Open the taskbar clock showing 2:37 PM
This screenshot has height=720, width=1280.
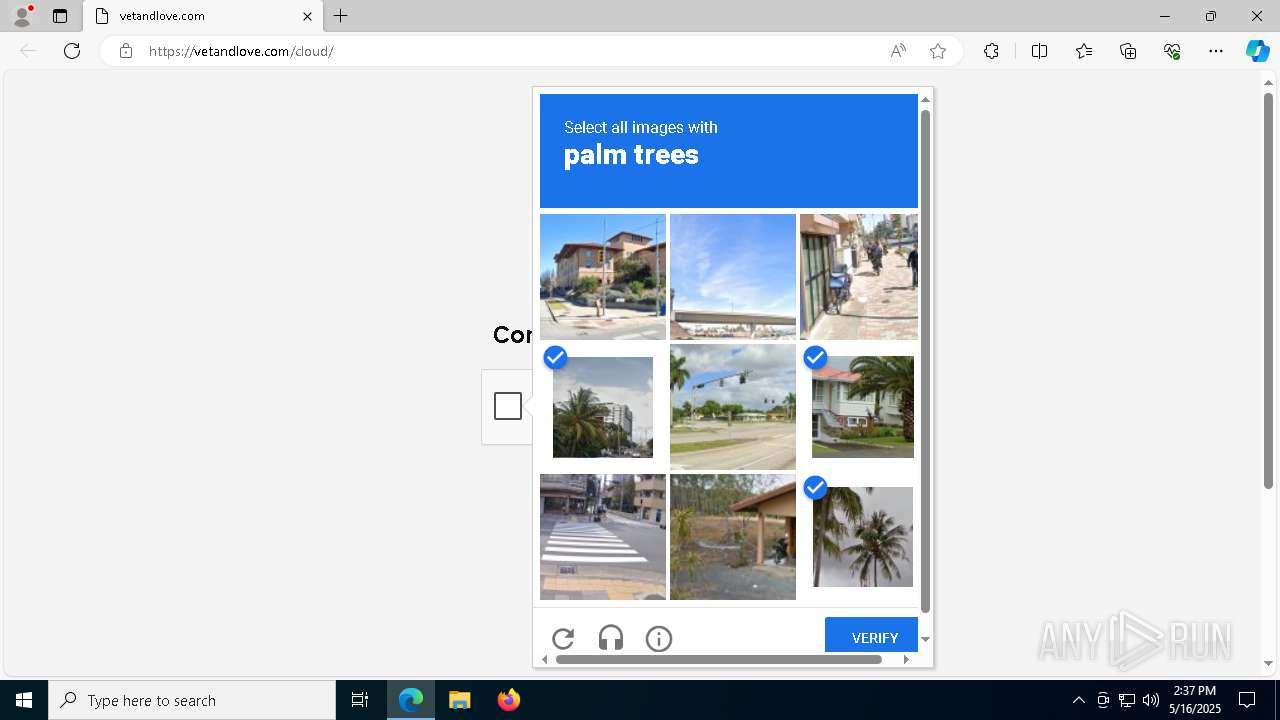[1194, 700]
